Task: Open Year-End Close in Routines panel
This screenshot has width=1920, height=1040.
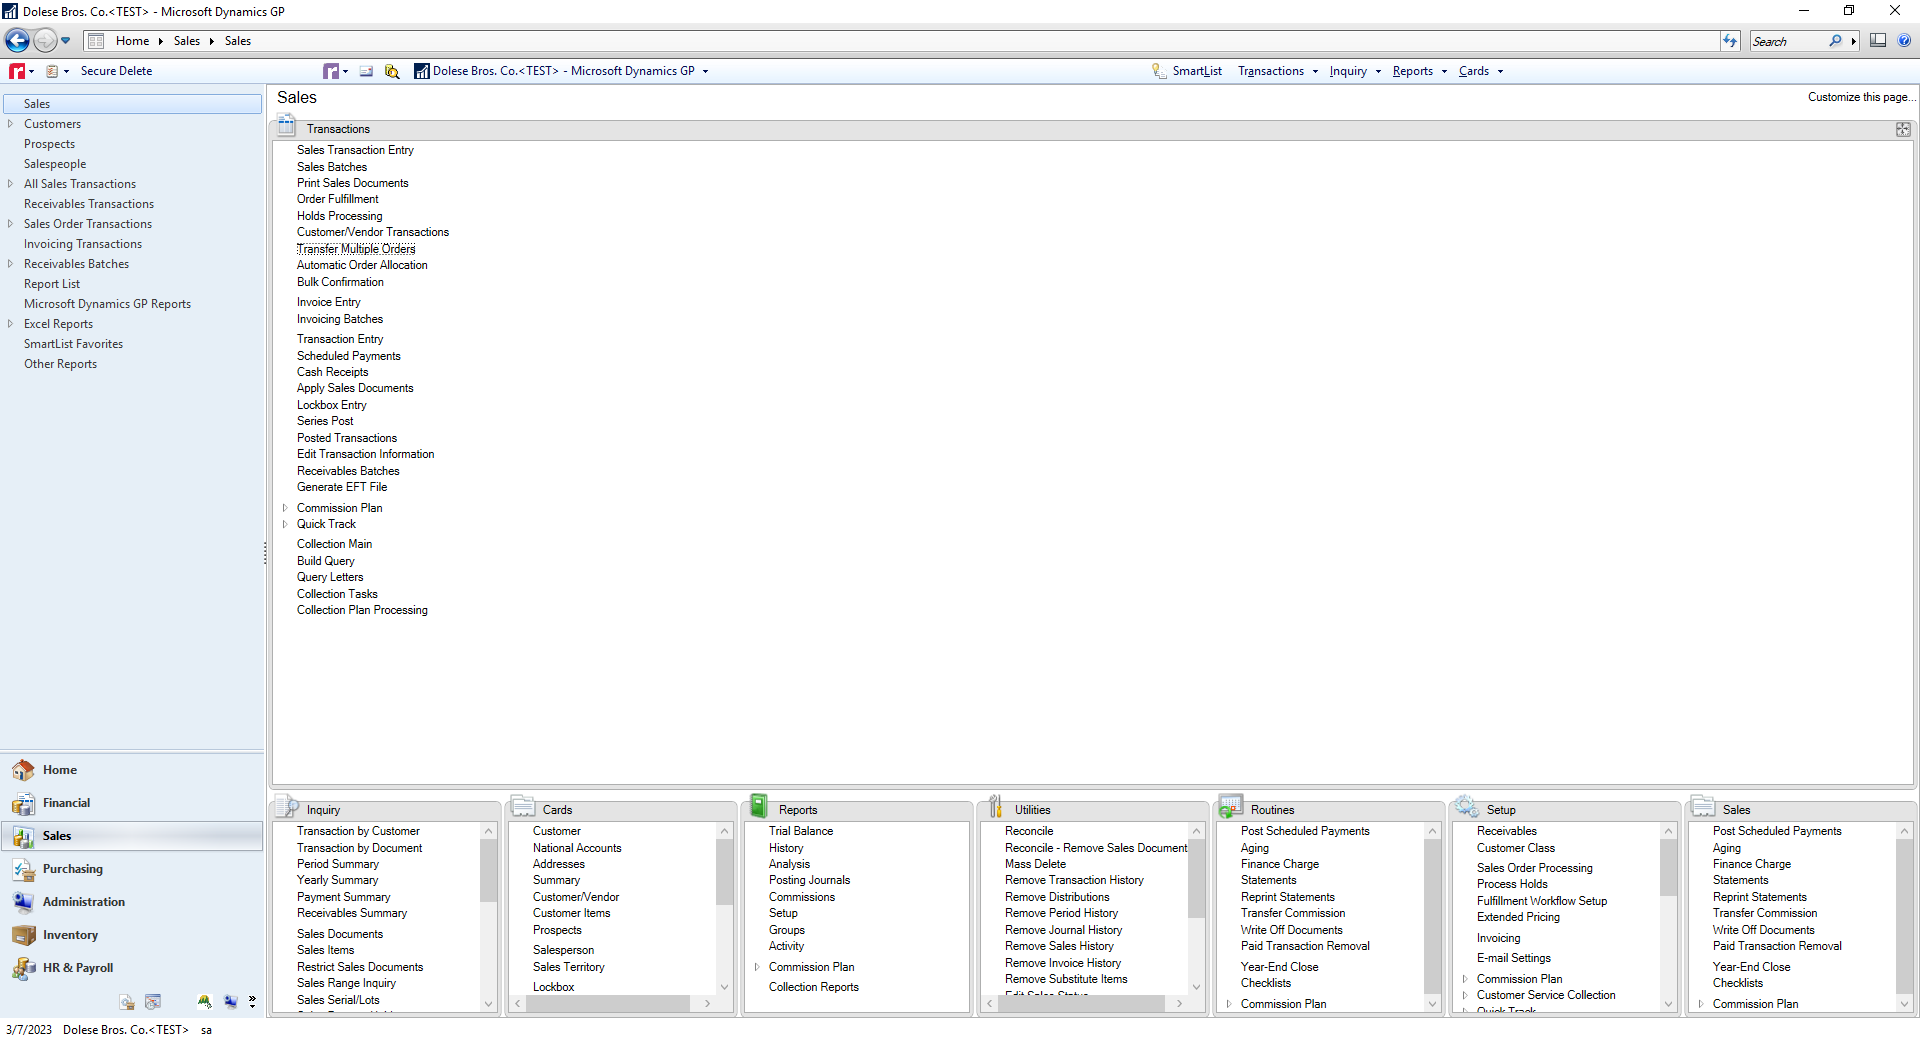Action: [1279, 967]
